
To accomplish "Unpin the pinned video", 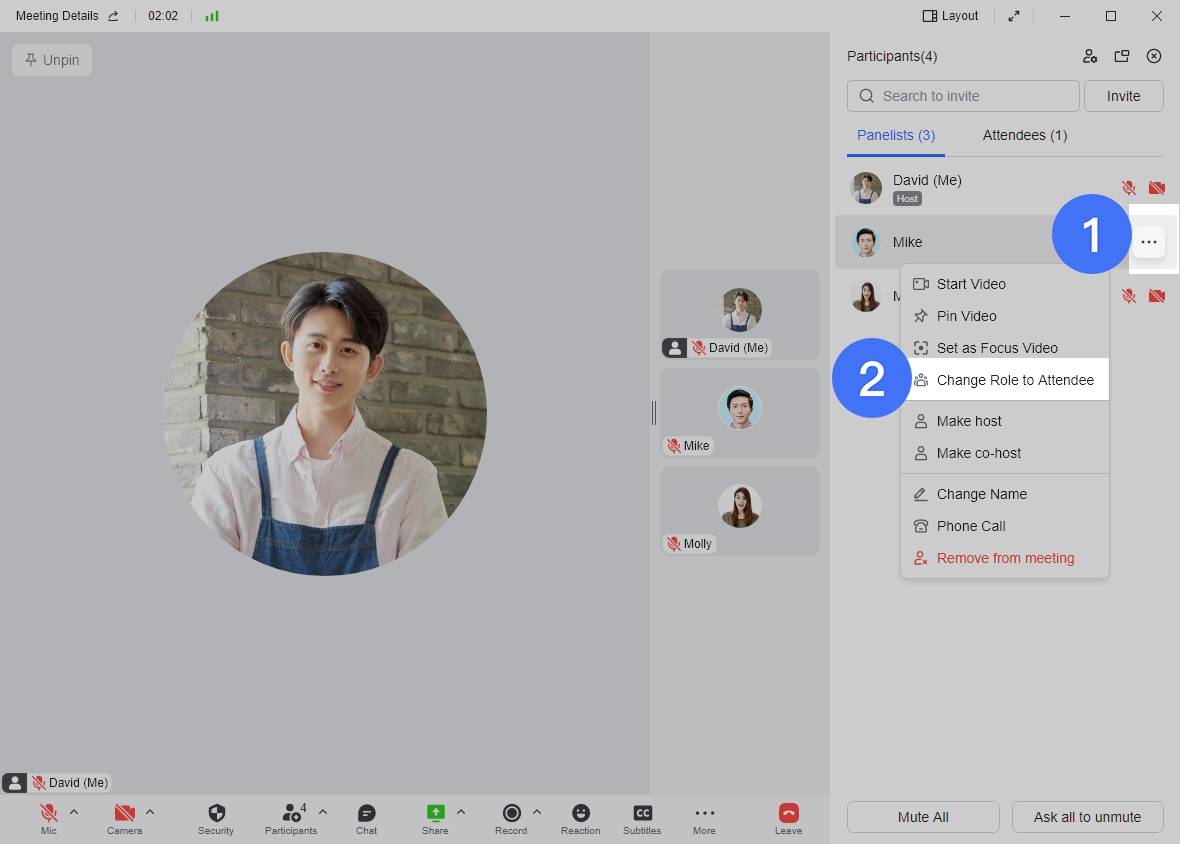I will tap(52, 60).
